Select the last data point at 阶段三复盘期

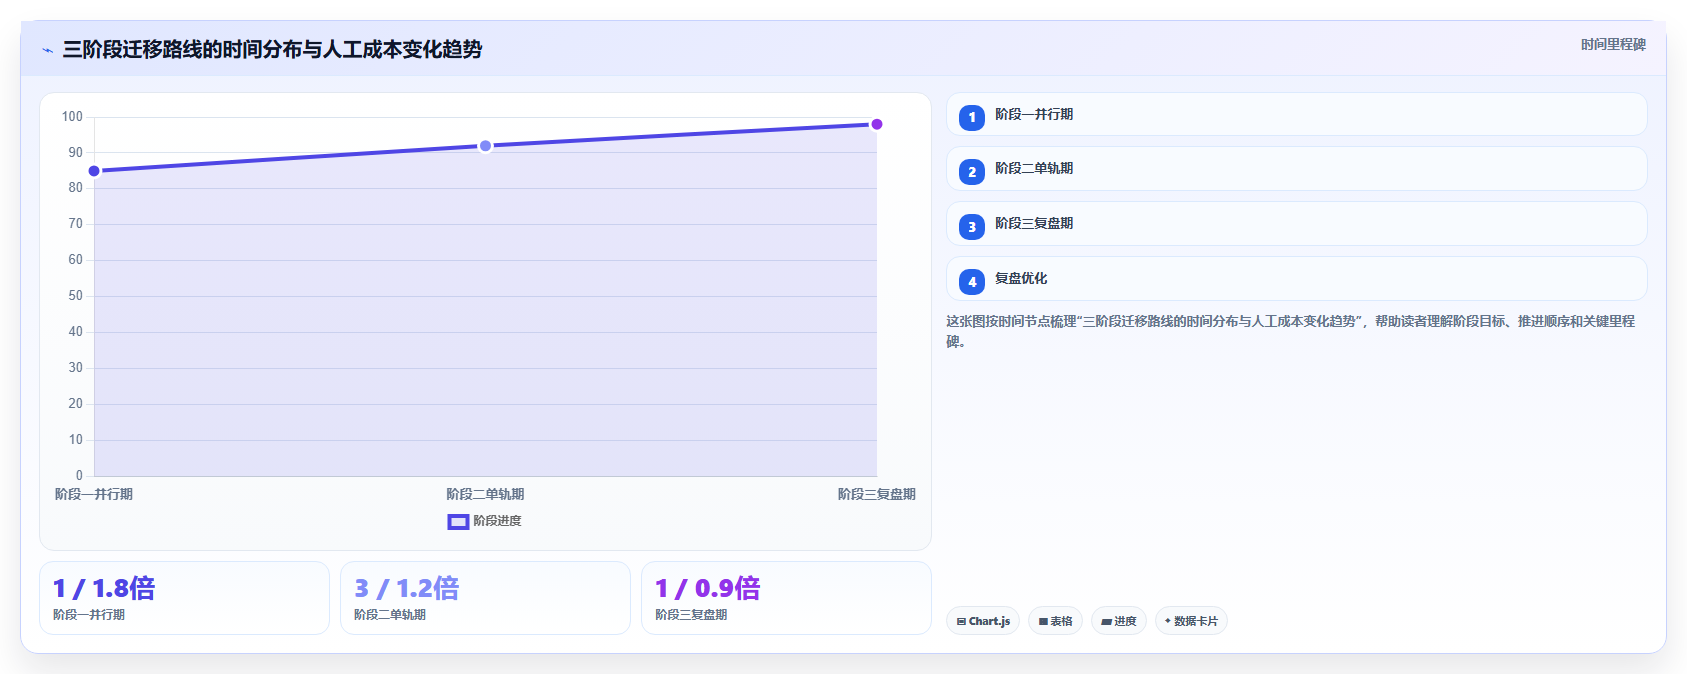877,124
